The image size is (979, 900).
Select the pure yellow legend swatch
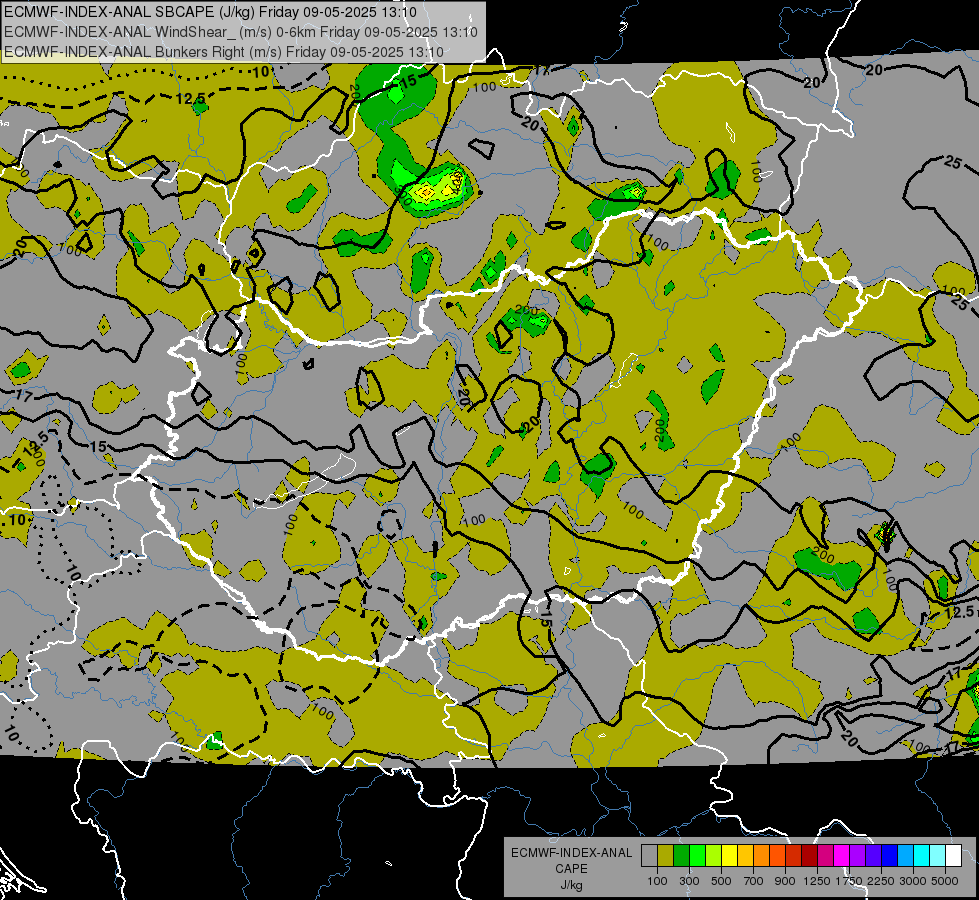tap(729, 856)
